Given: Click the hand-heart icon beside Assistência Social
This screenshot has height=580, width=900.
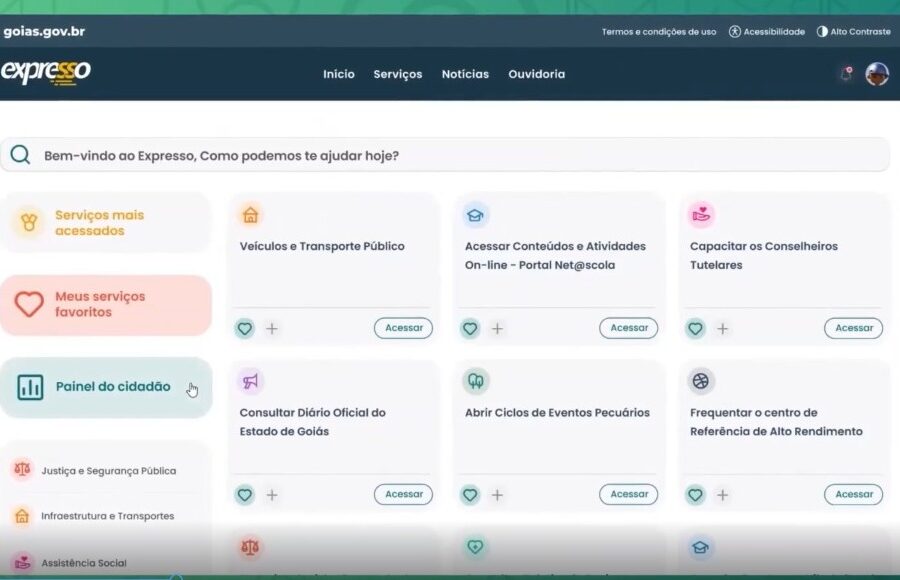Looking at the screenshot, I should (22, 562).
